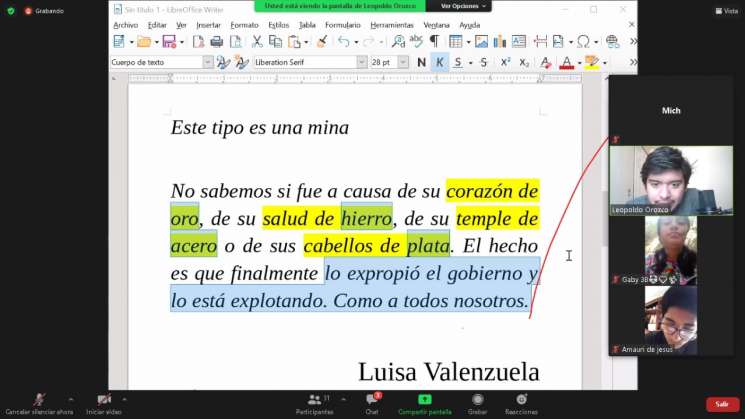The width and height of the screenshot is (745, 419).
Task: Click the Print icon in Writer toolbar
Action: click(217, 42)
